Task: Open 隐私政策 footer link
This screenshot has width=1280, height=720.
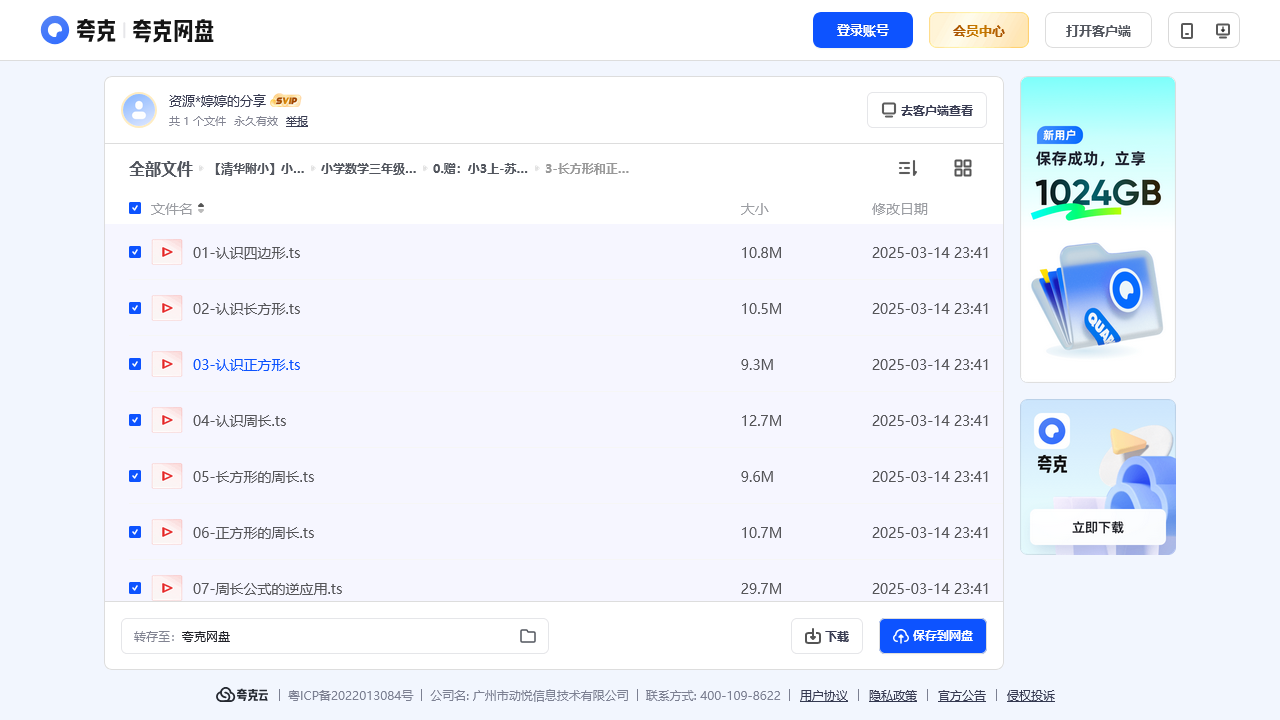Action: coord(893,695)
